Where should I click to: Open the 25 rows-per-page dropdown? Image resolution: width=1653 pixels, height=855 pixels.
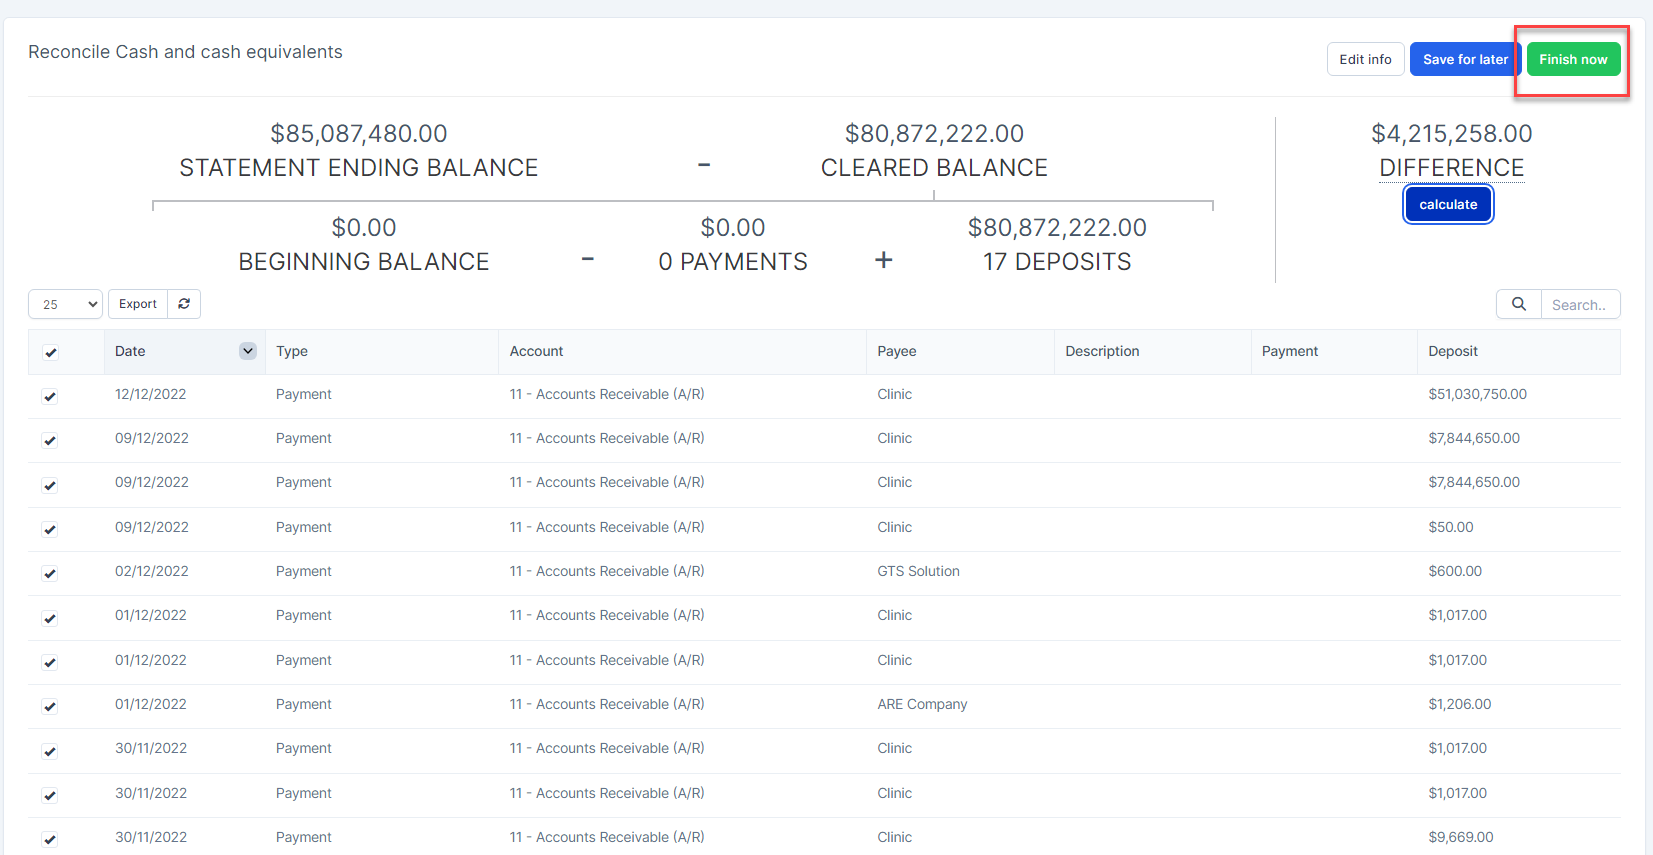(66, 304)
